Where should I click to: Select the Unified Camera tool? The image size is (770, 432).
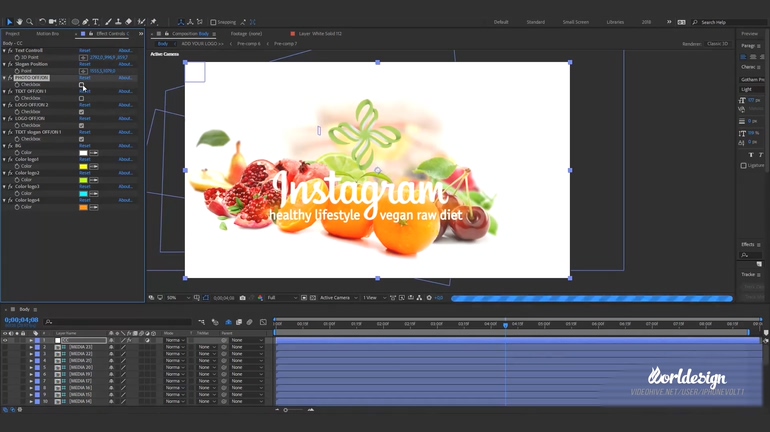pos(52,22)
